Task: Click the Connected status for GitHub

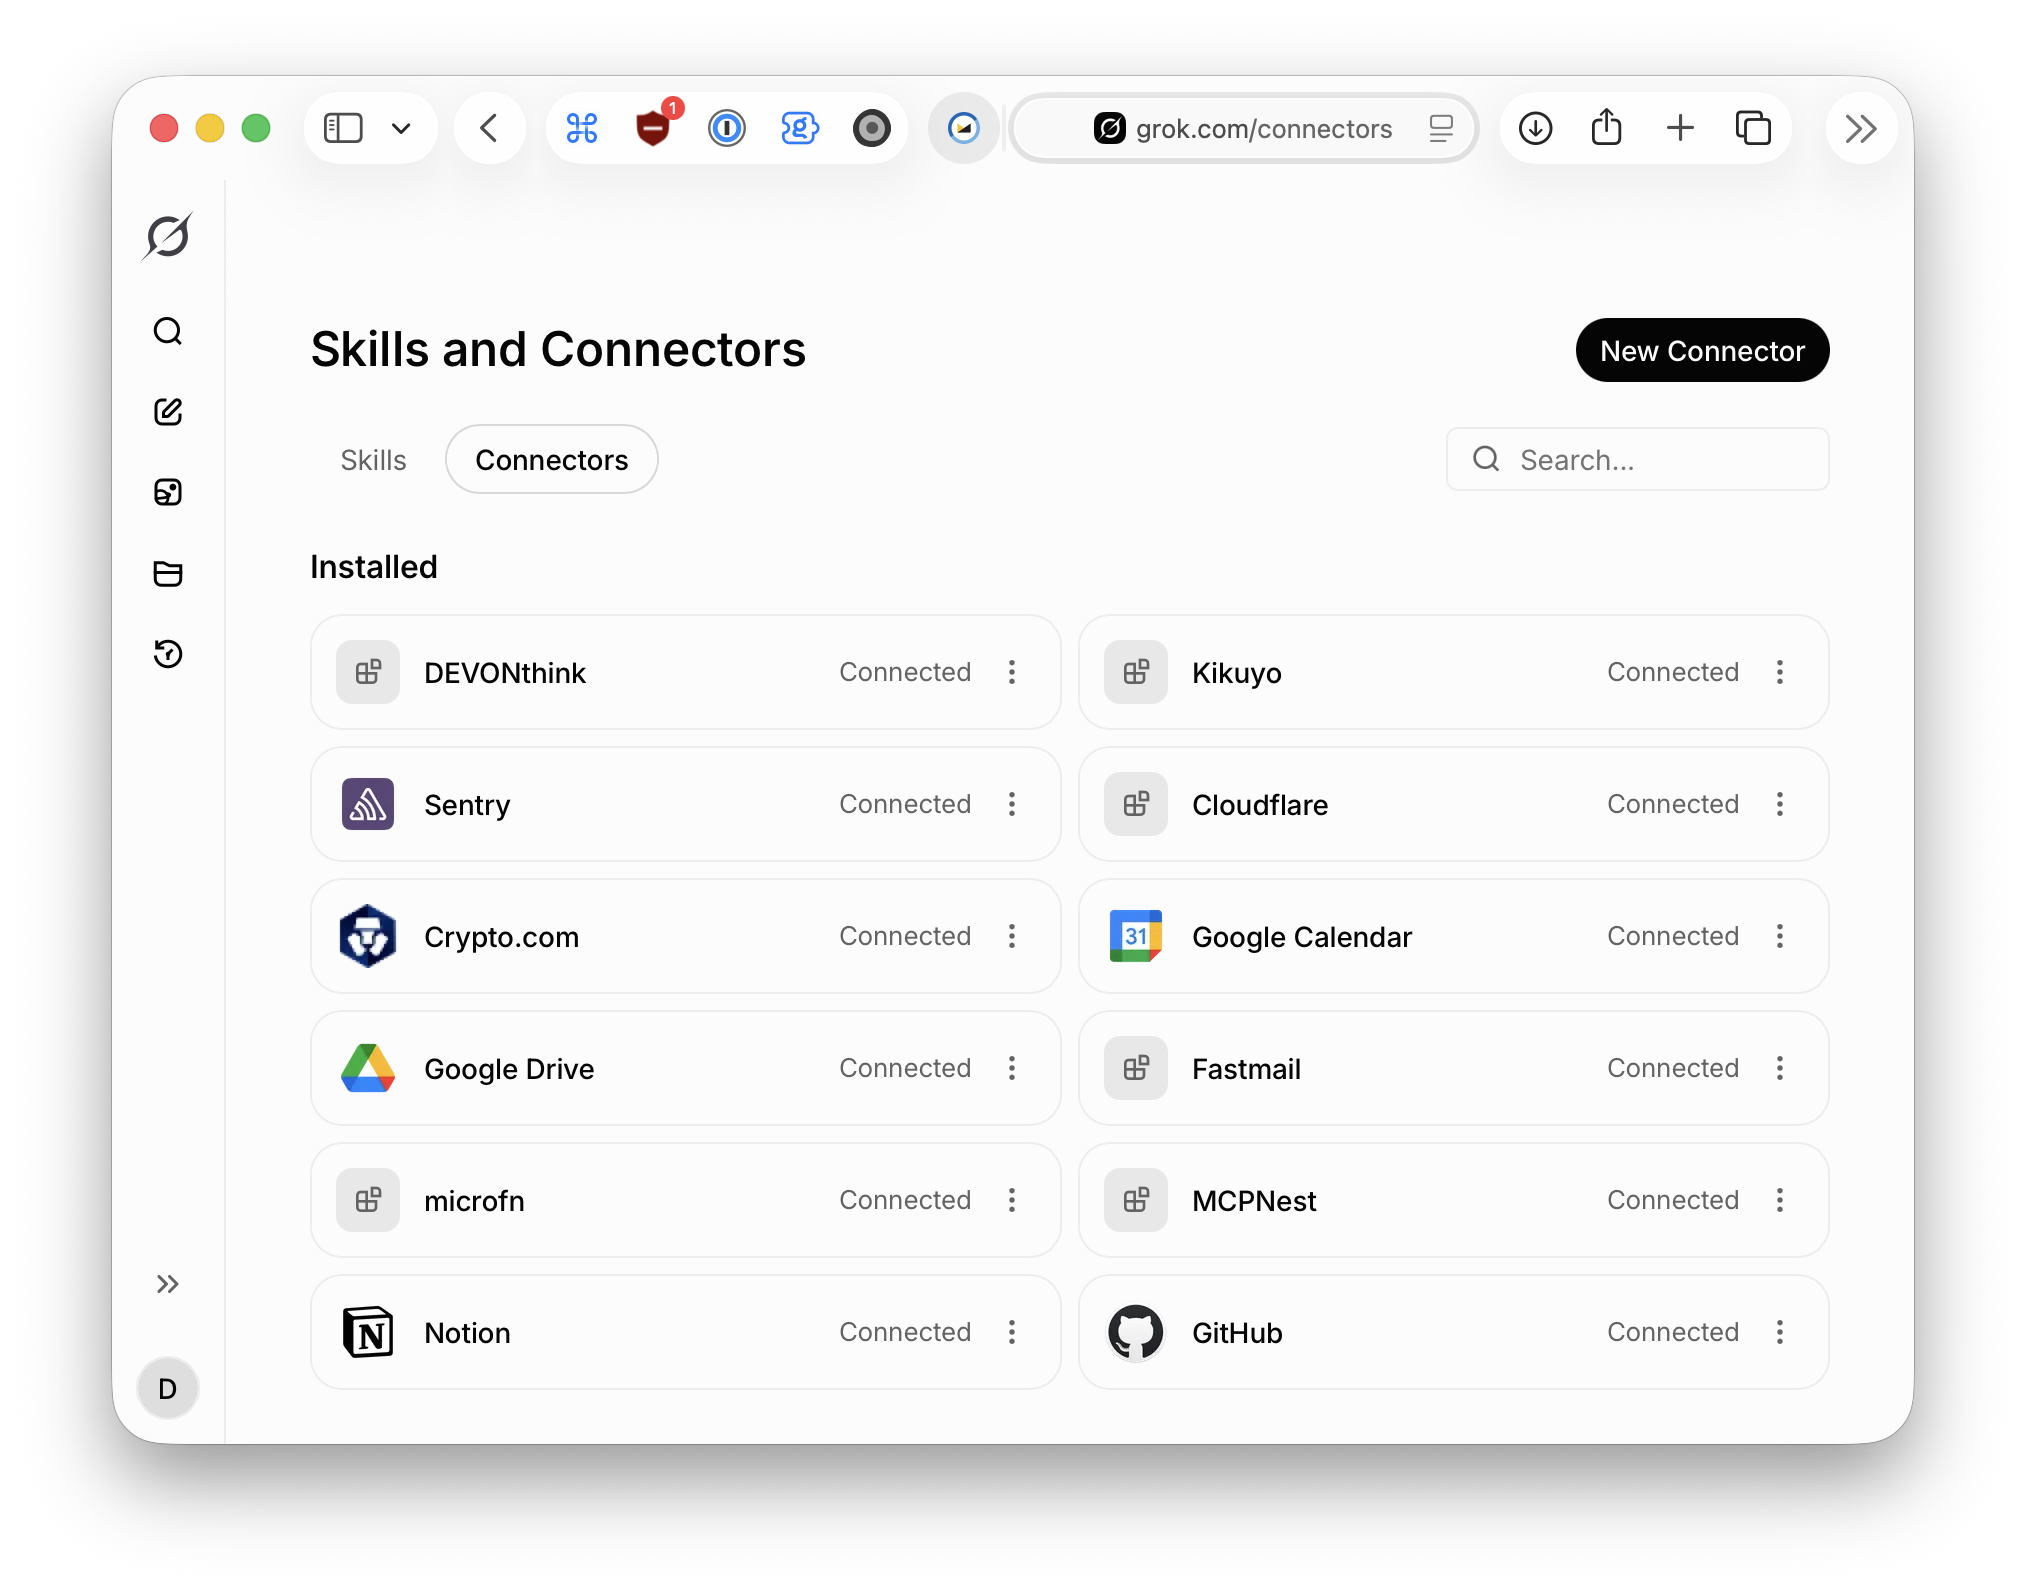Action: [1673, 1332]
